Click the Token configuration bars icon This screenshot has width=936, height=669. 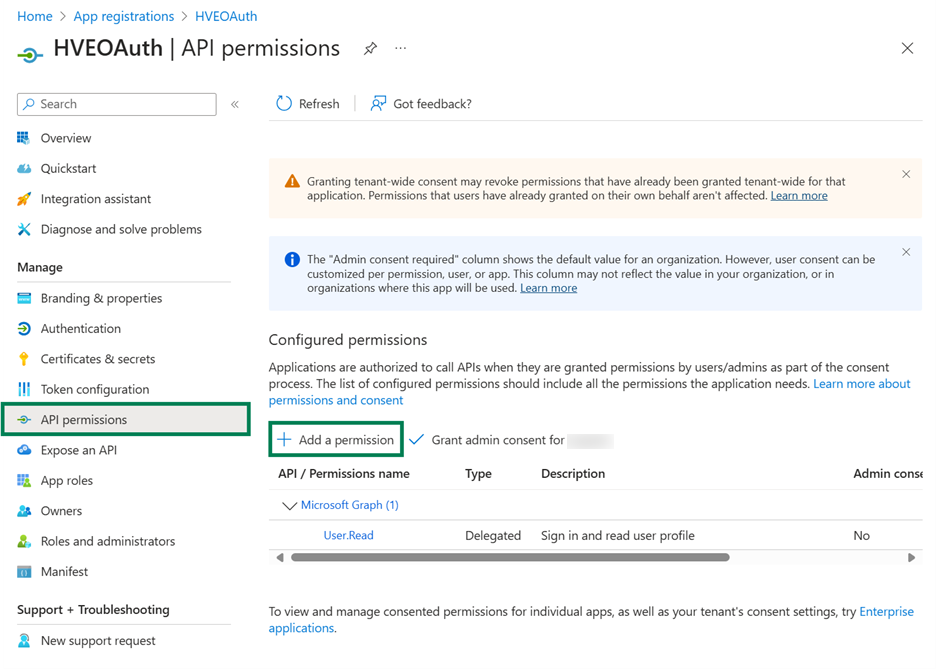coord(24,389)
